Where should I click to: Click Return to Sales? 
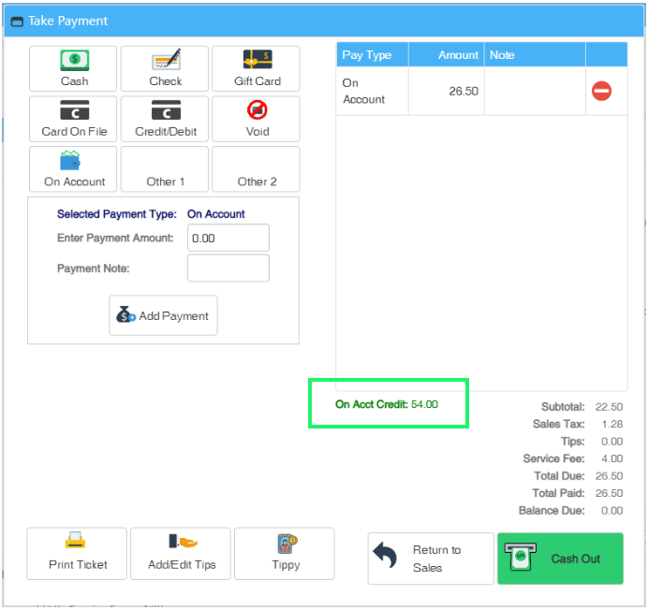[431, 559]
